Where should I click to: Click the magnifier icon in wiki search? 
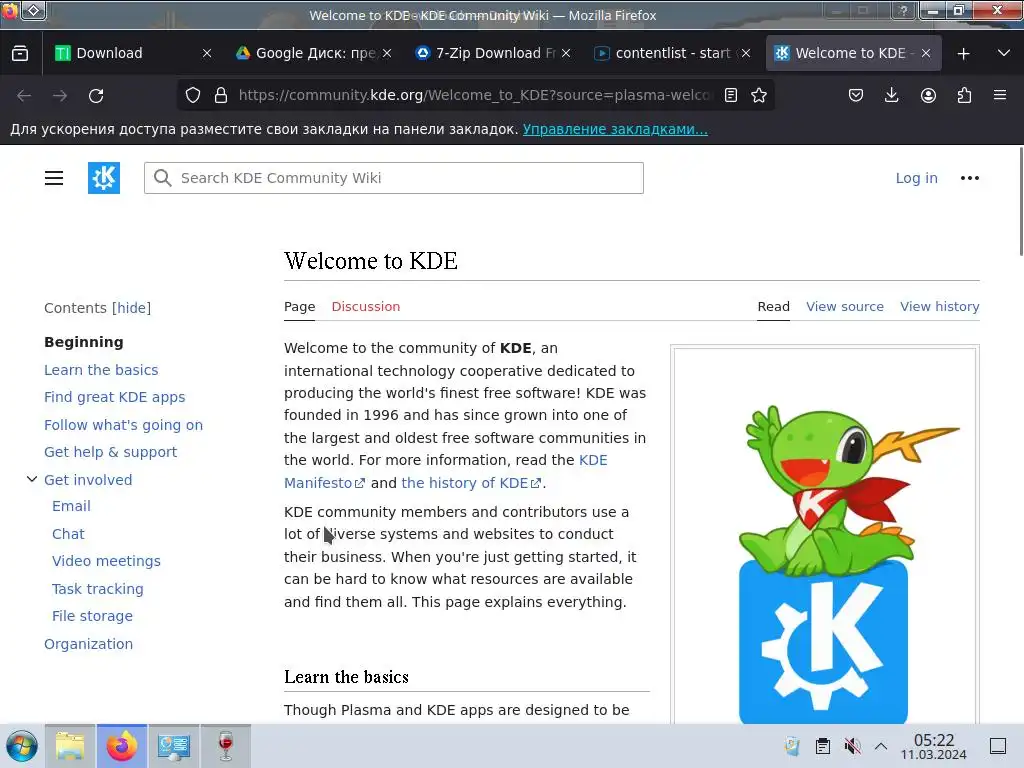pos(163,178)
